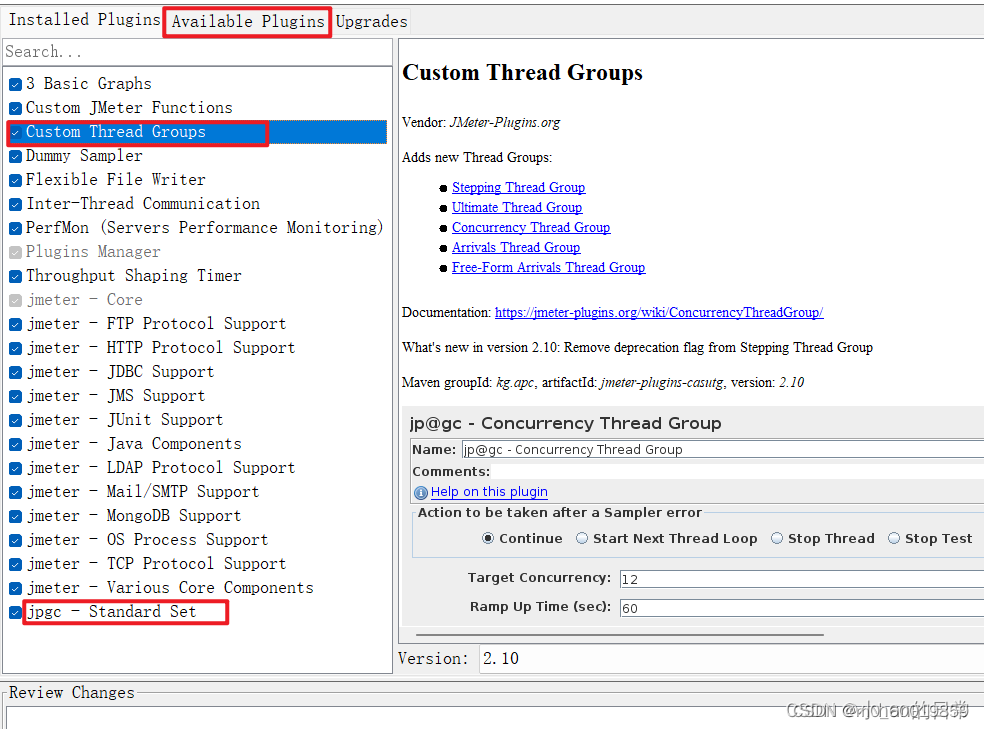
Task: Select the Custom Thread Groups row
Action: click(197, 132)
